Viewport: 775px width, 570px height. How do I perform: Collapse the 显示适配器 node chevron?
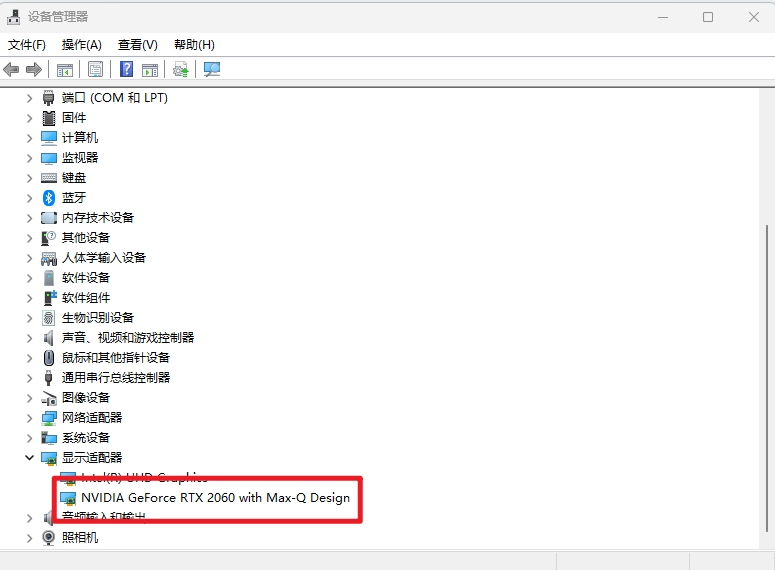click(29, 458)
